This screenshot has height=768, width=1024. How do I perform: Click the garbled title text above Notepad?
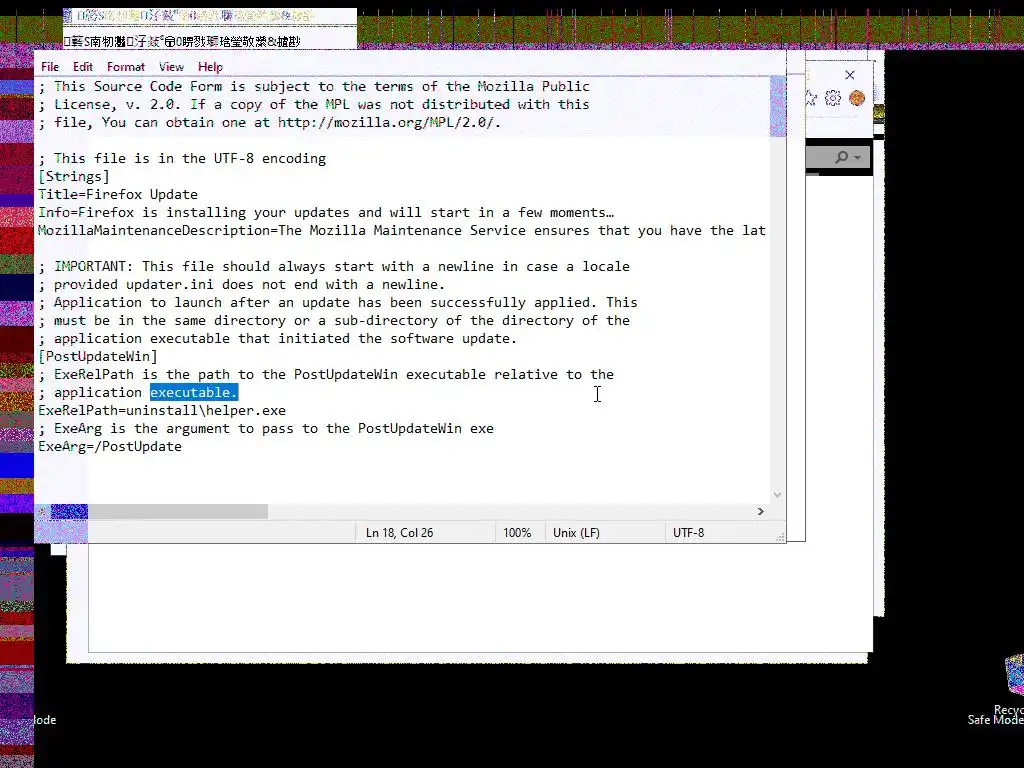pos(182,42)
